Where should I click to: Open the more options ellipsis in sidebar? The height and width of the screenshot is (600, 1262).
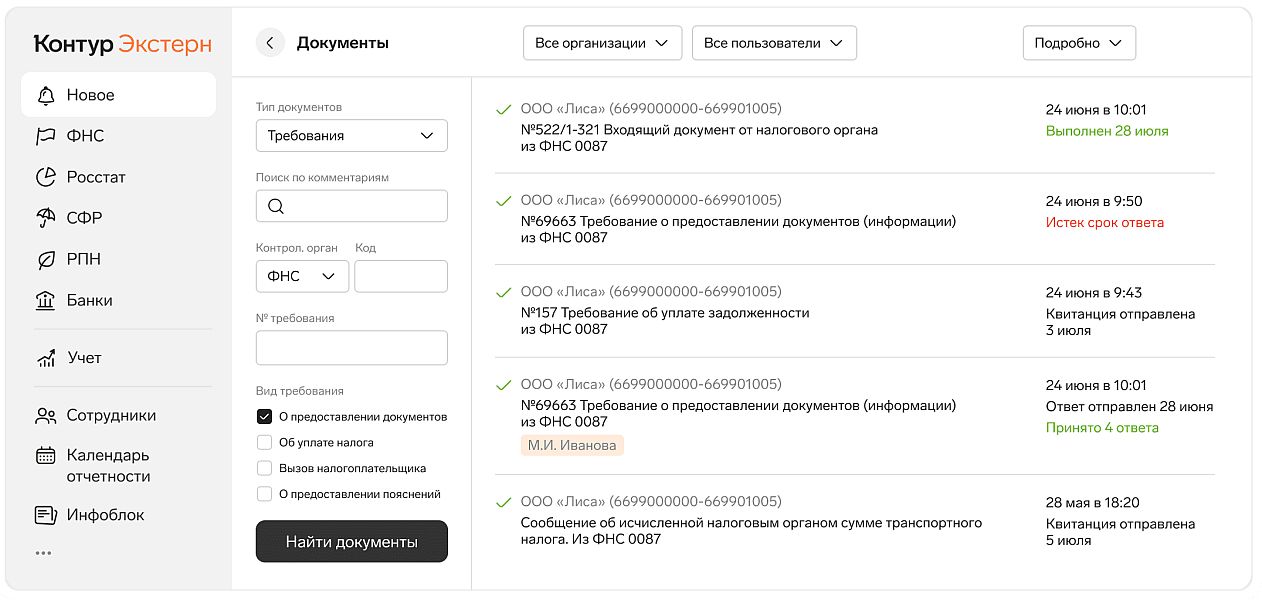click(43, 552)
